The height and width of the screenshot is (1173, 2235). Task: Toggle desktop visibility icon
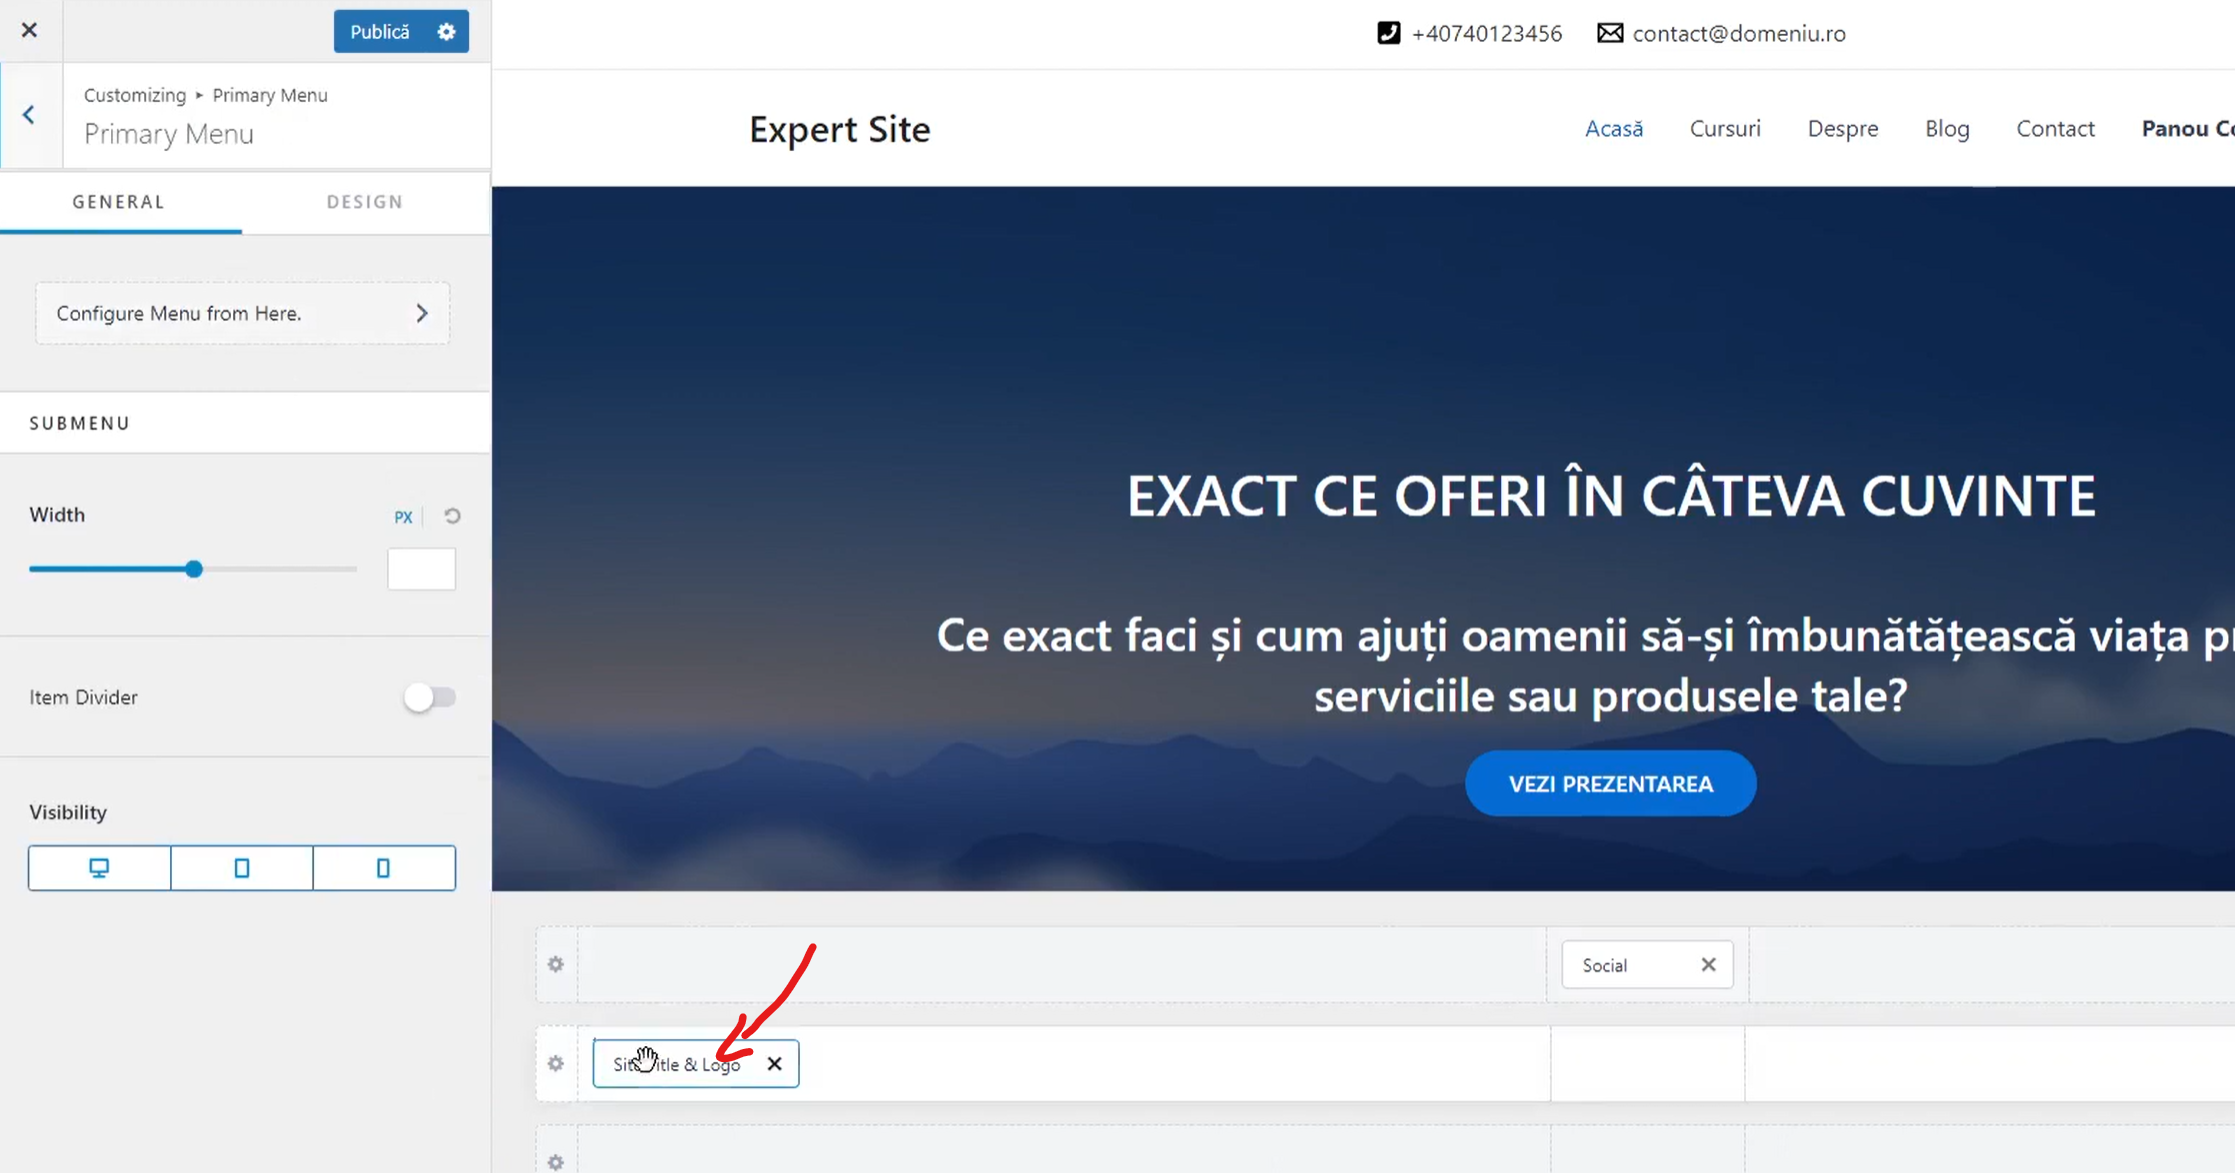click(x=99, y=868)
